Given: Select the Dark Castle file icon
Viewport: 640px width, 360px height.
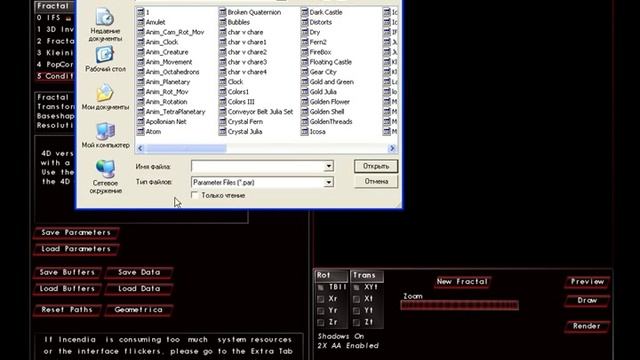Looking at the screenshot, I should point(305,12).
